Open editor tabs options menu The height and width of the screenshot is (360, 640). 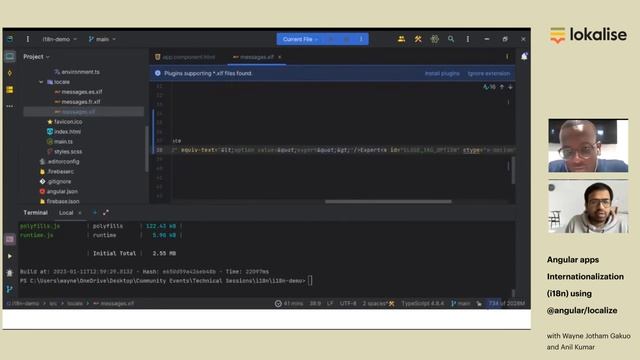507,57
